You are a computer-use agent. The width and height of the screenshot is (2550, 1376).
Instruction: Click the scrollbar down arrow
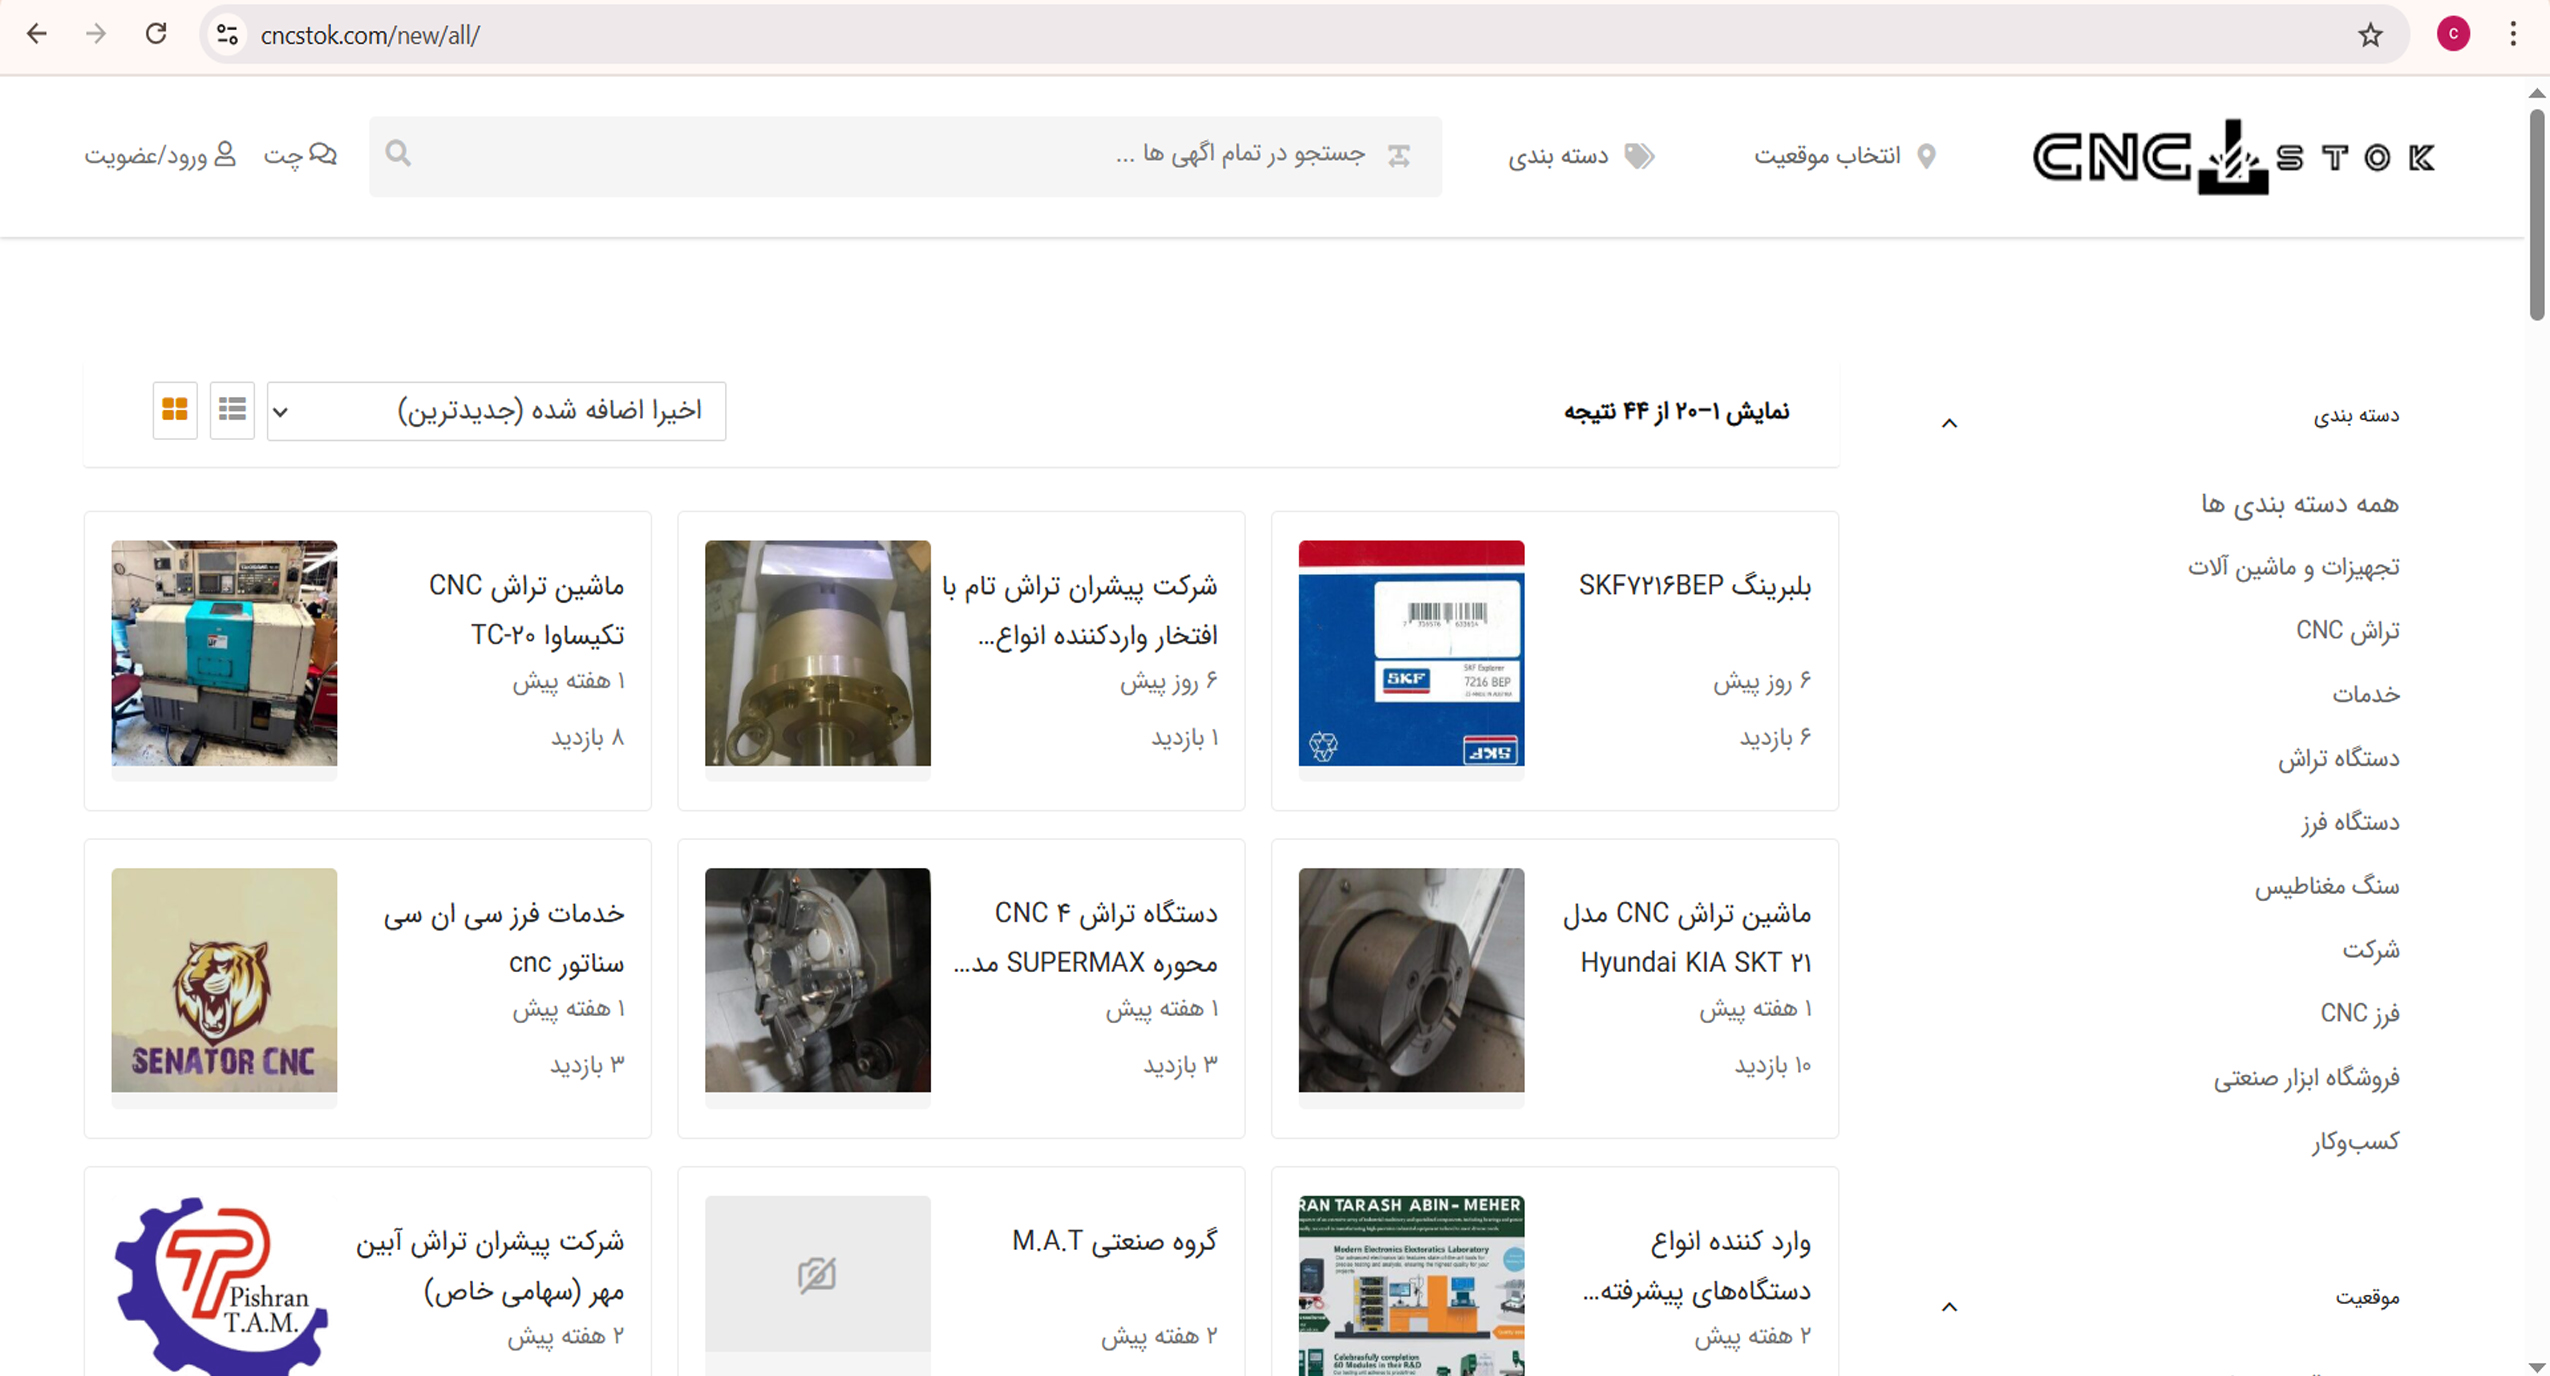2537,1366
